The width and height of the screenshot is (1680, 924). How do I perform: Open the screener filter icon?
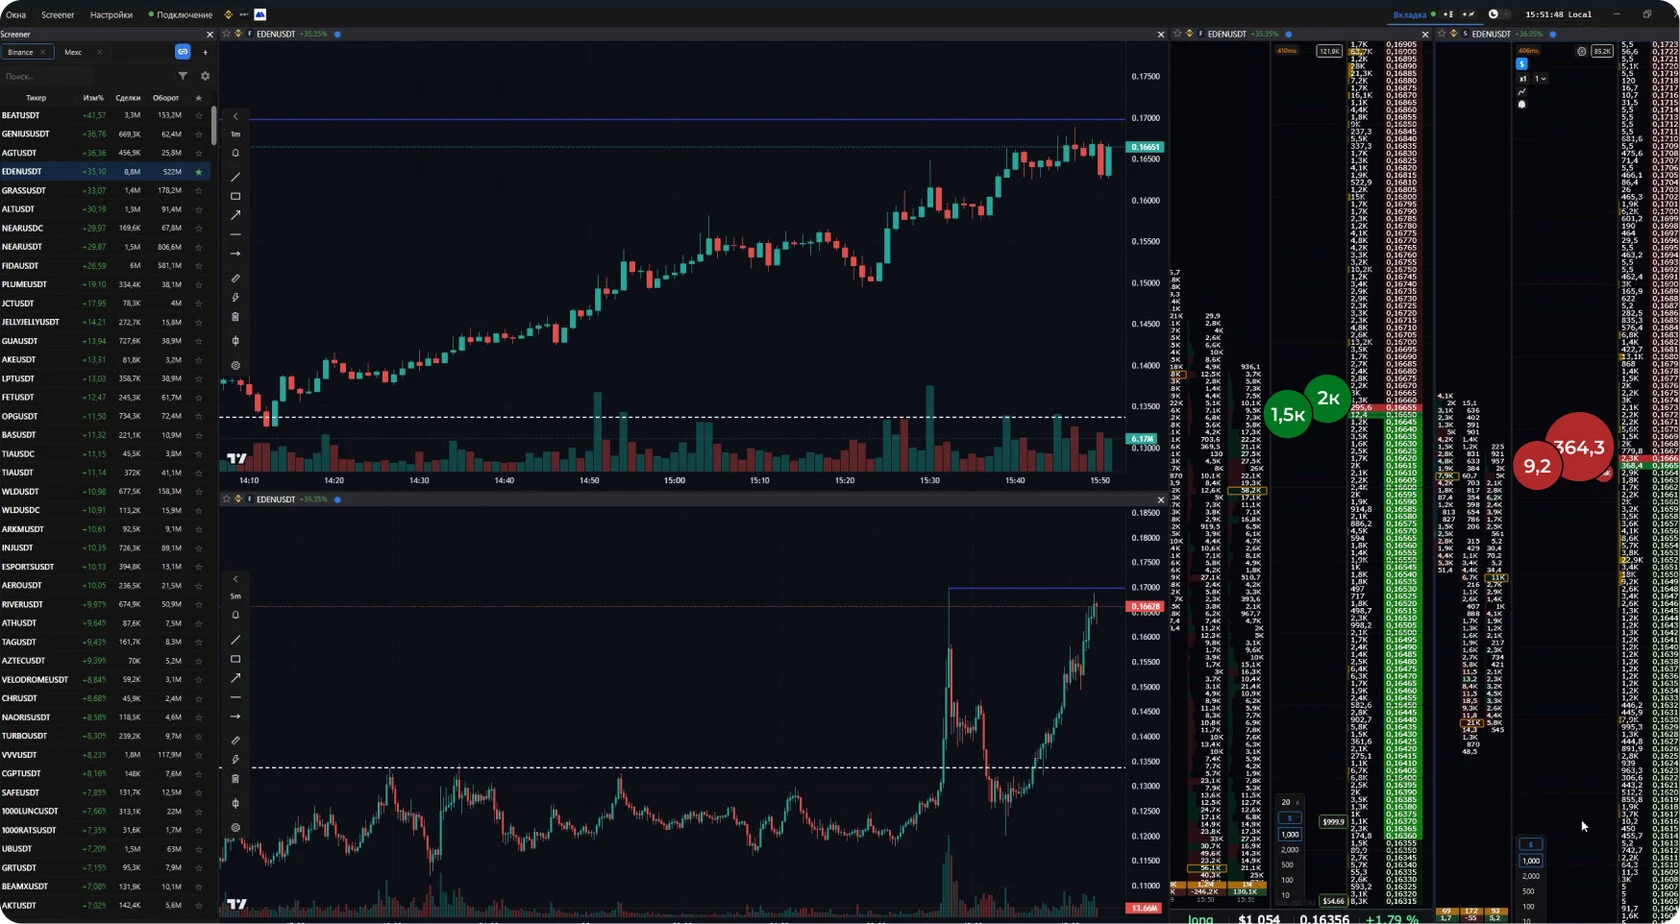[x=183, y=76]
